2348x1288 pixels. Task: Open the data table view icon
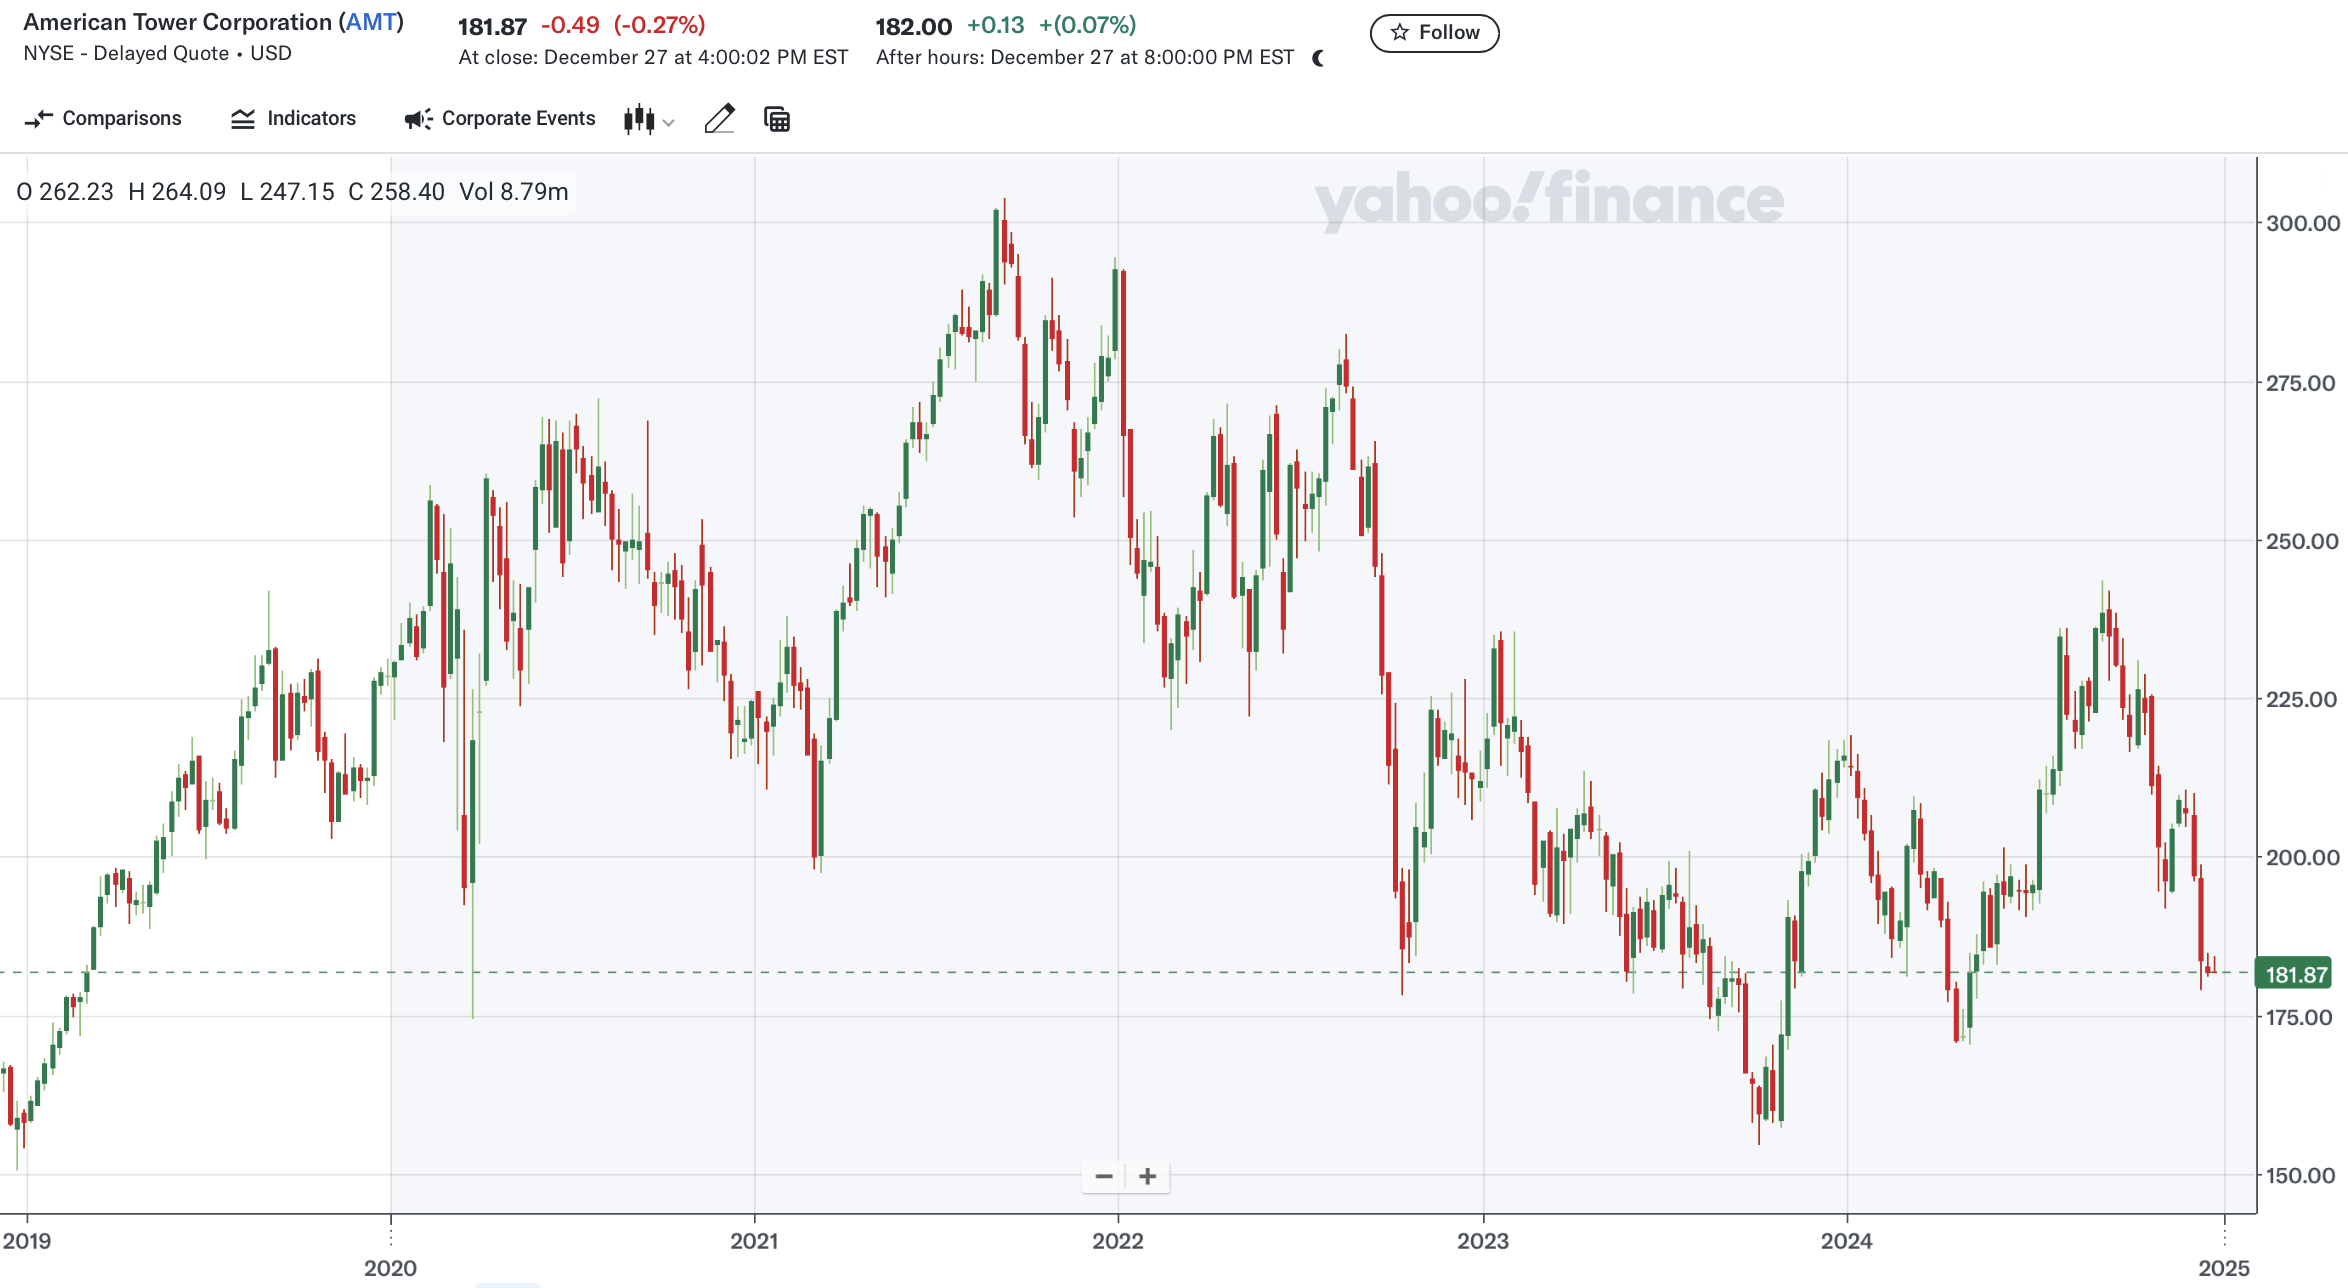(x=777, y=119)
